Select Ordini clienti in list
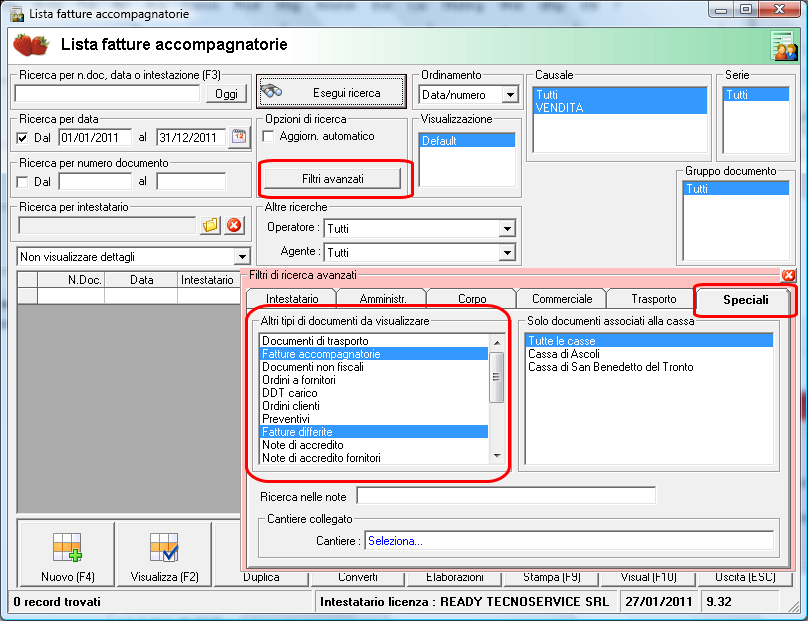This screenshot has height=621, width=808. pos(374,406)
